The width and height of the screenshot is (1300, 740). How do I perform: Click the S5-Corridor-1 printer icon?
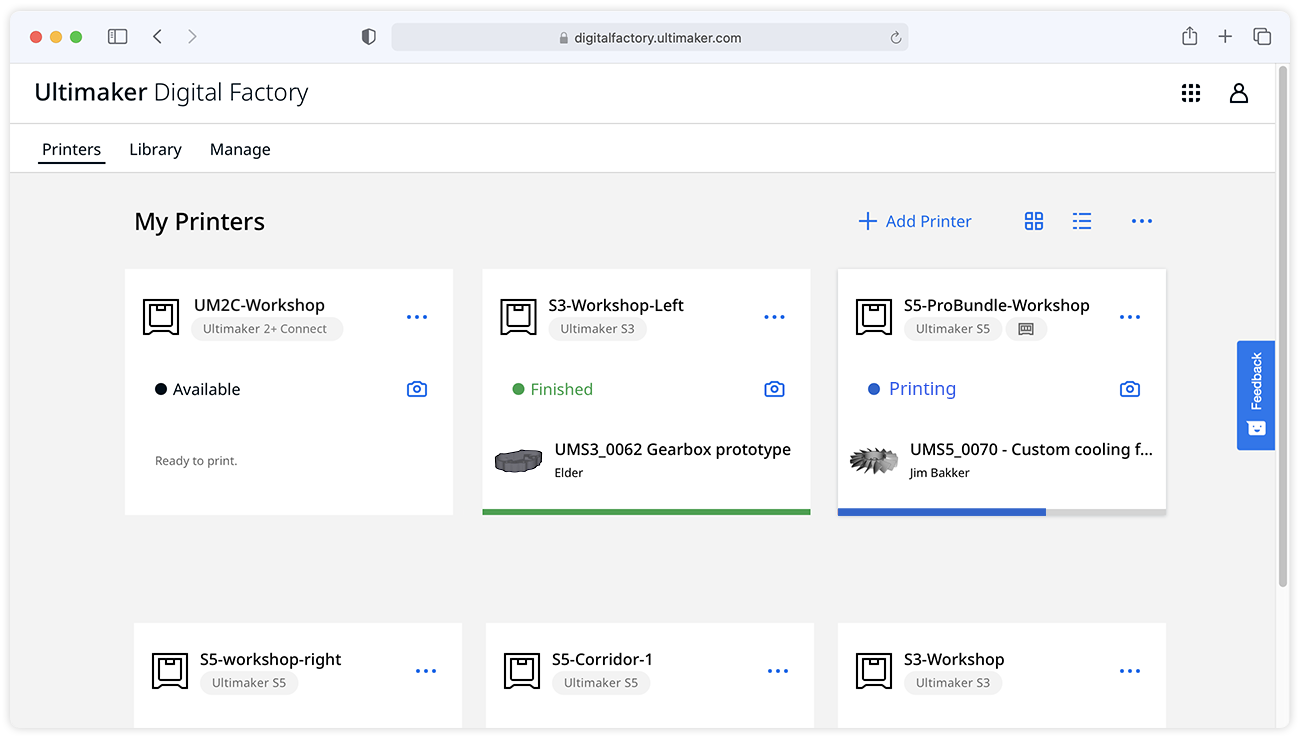coord(522,671)
